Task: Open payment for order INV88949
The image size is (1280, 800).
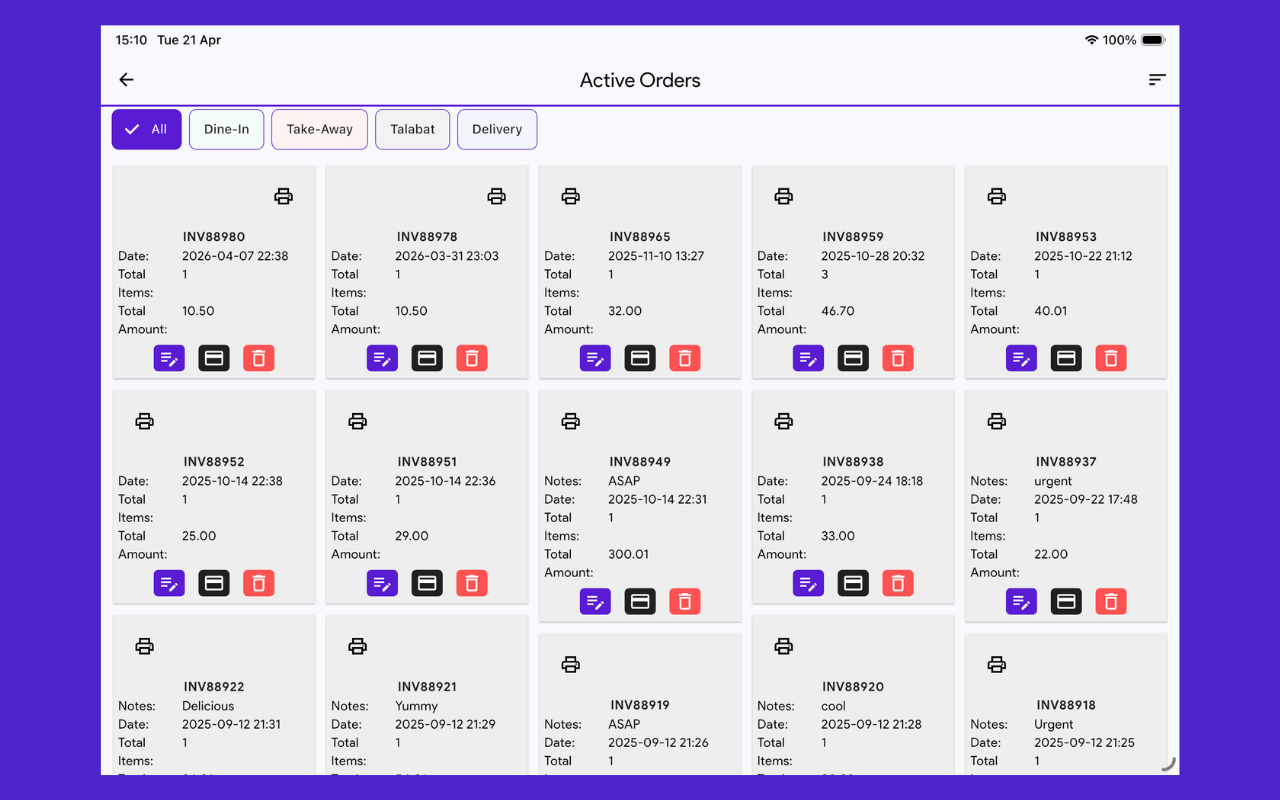Action: [640, 601]
